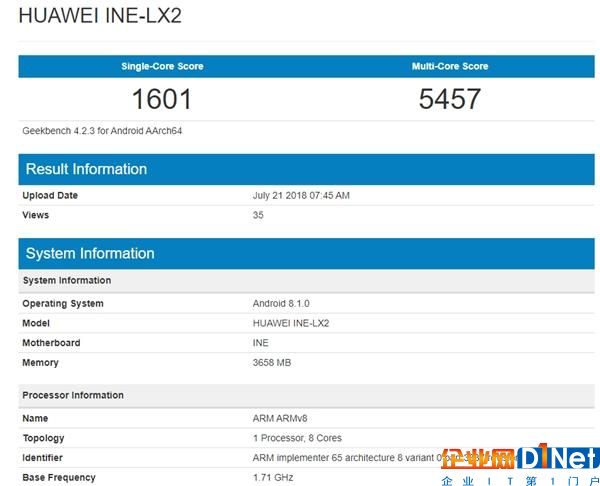Click the Views label
The height and width of the screenshot is (486, 600).
(x=36, y=215)
